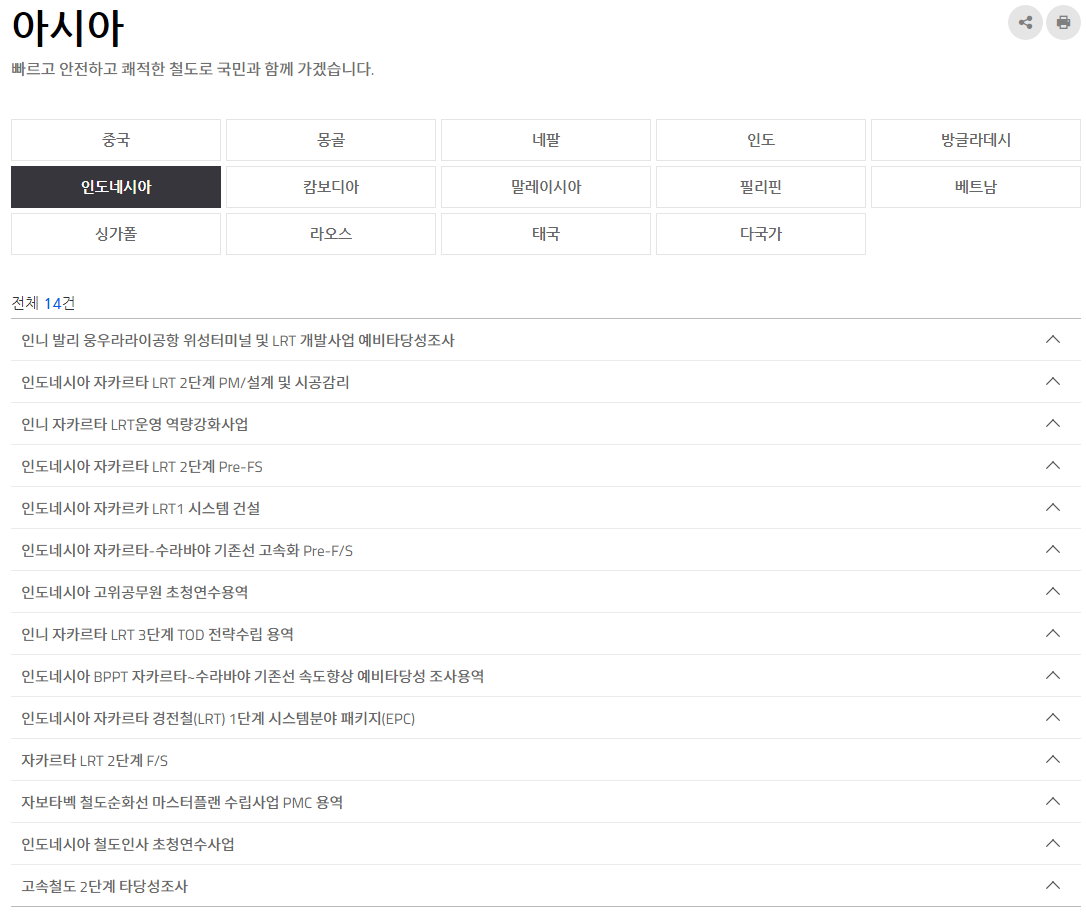Toggle chevron for 고위공무원 초청연수용역 row
The image size is (1086, 916).
(x=1053, y=591)
